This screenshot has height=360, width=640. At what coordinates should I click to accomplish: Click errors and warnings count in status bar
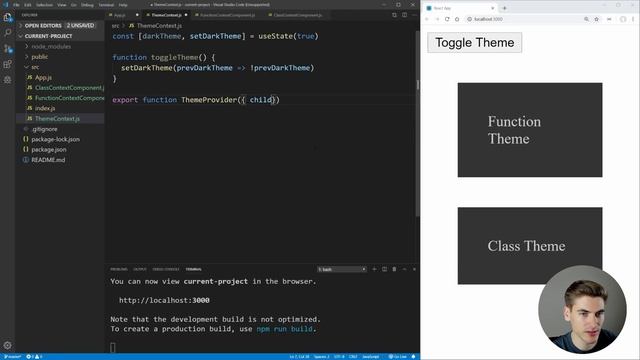(34, 357)
